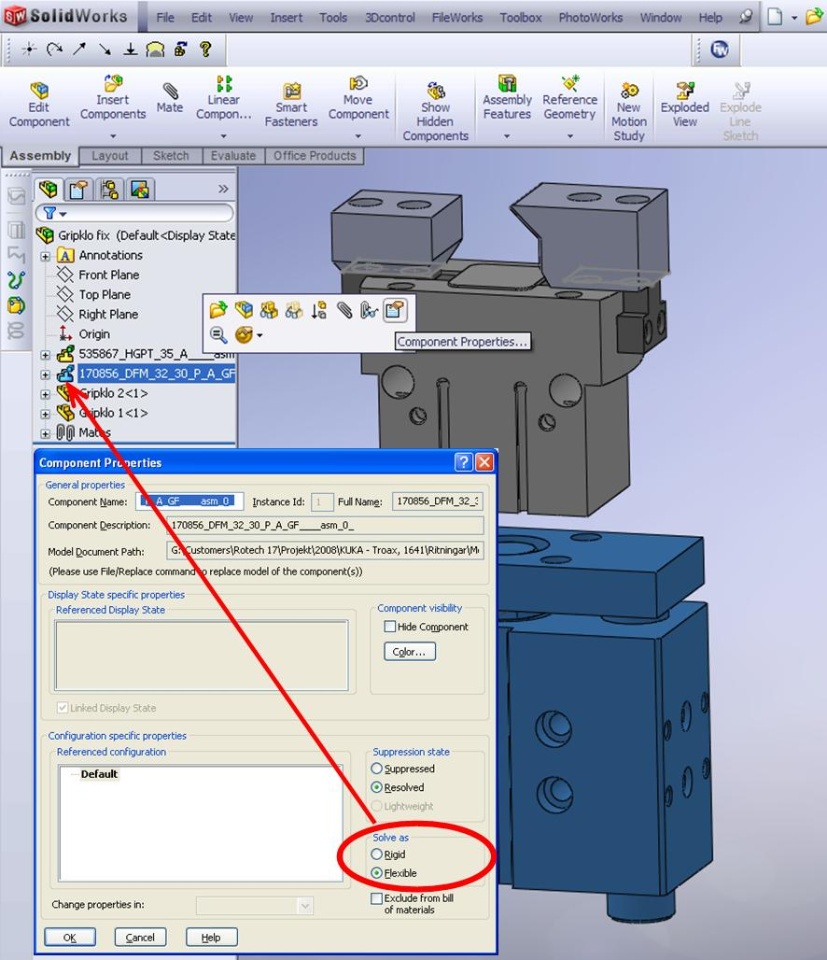Screen dimensions: 827x960
Task: Click View Mates paperclip icon in context toolbar
Action: 345,310
